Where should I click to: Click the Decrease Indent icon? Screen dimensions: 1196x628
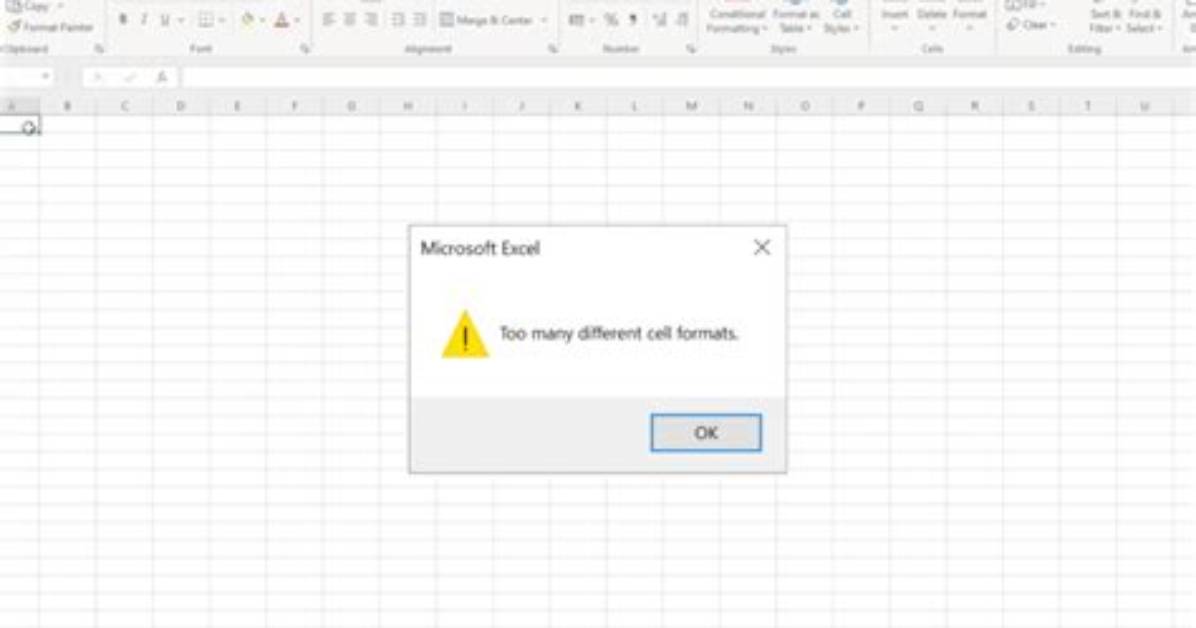pyautogui.click(x=398, y=20)
